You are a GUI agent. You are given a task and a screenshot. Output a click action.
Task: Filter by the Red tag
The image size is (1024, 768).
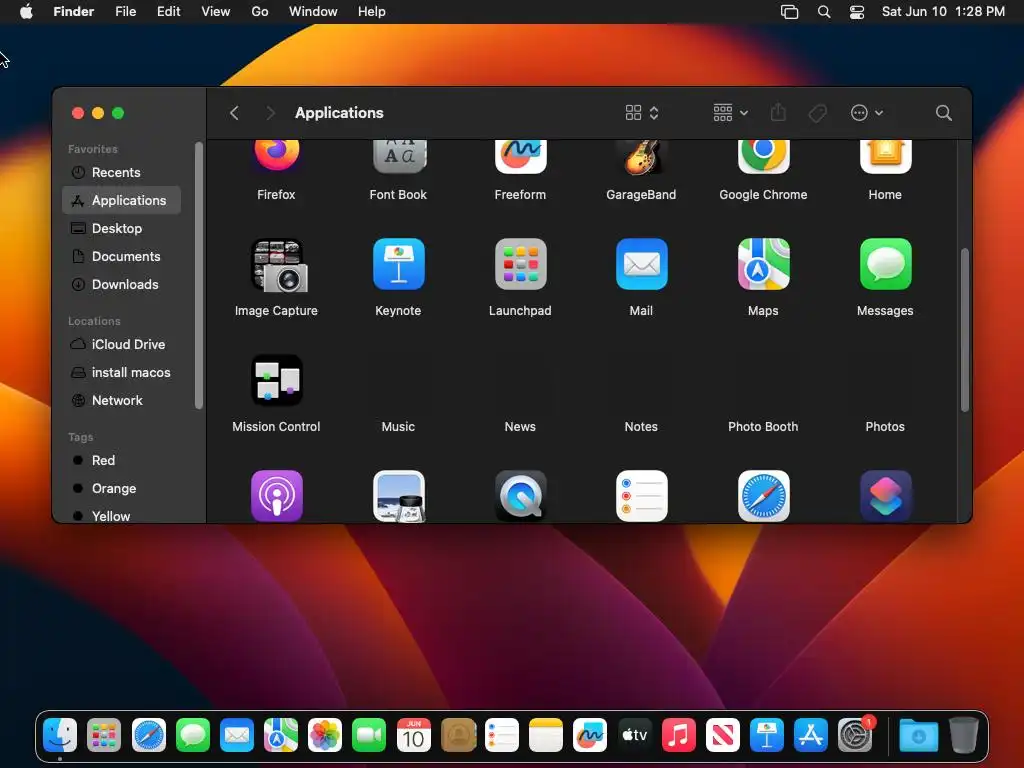[121, 460]
